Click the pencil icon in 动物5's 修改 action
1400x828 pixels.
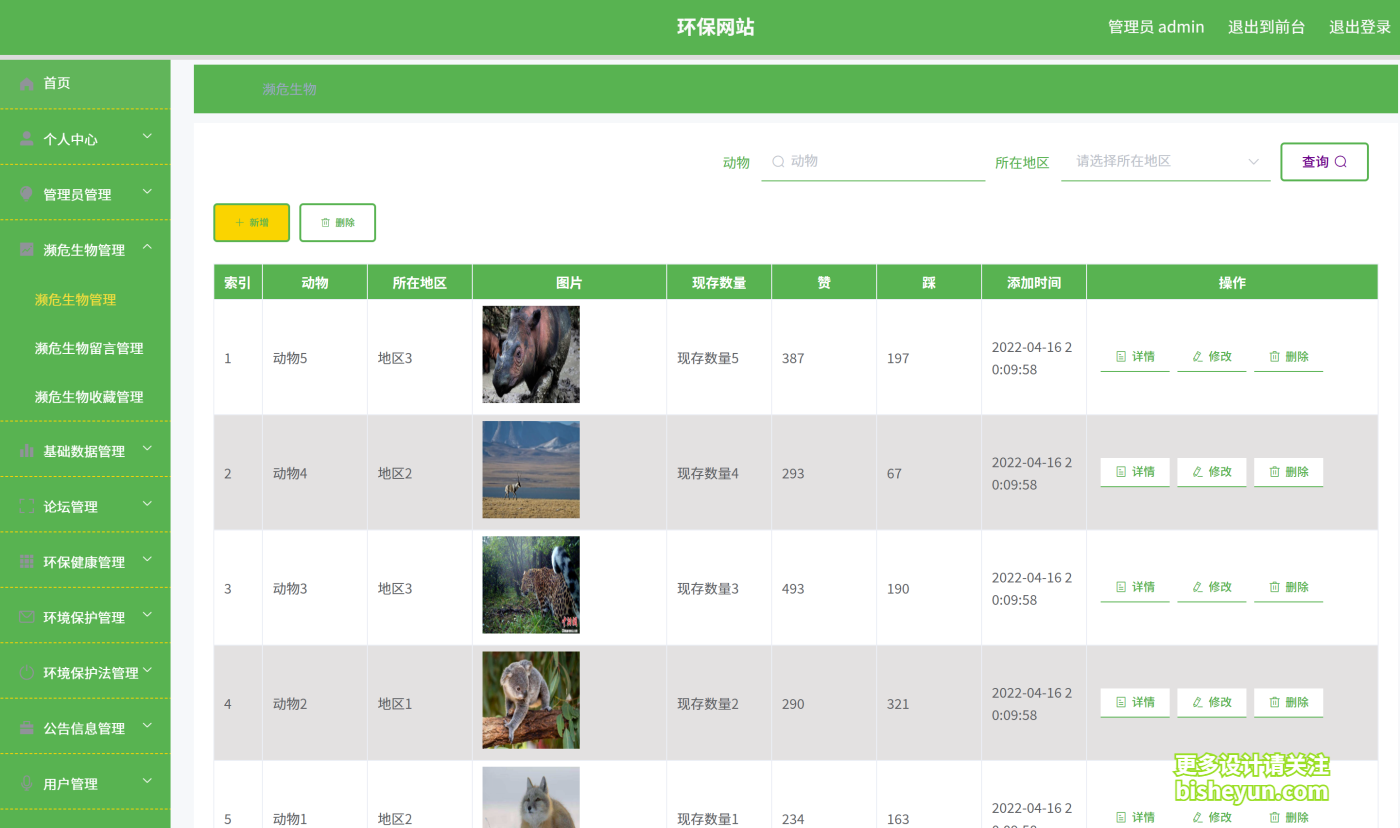click(x=1196, y=356)
